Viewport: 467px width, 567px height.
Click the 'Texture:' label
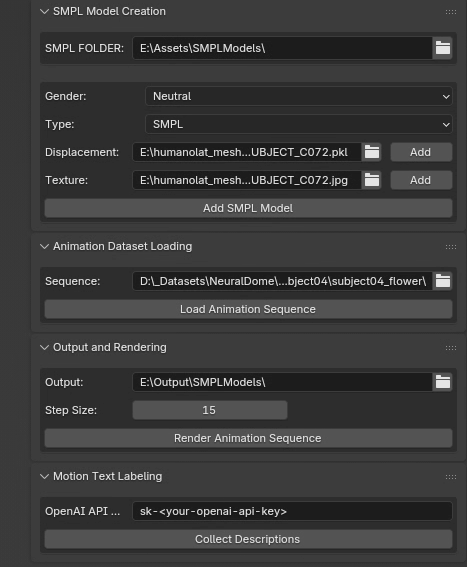66,180
